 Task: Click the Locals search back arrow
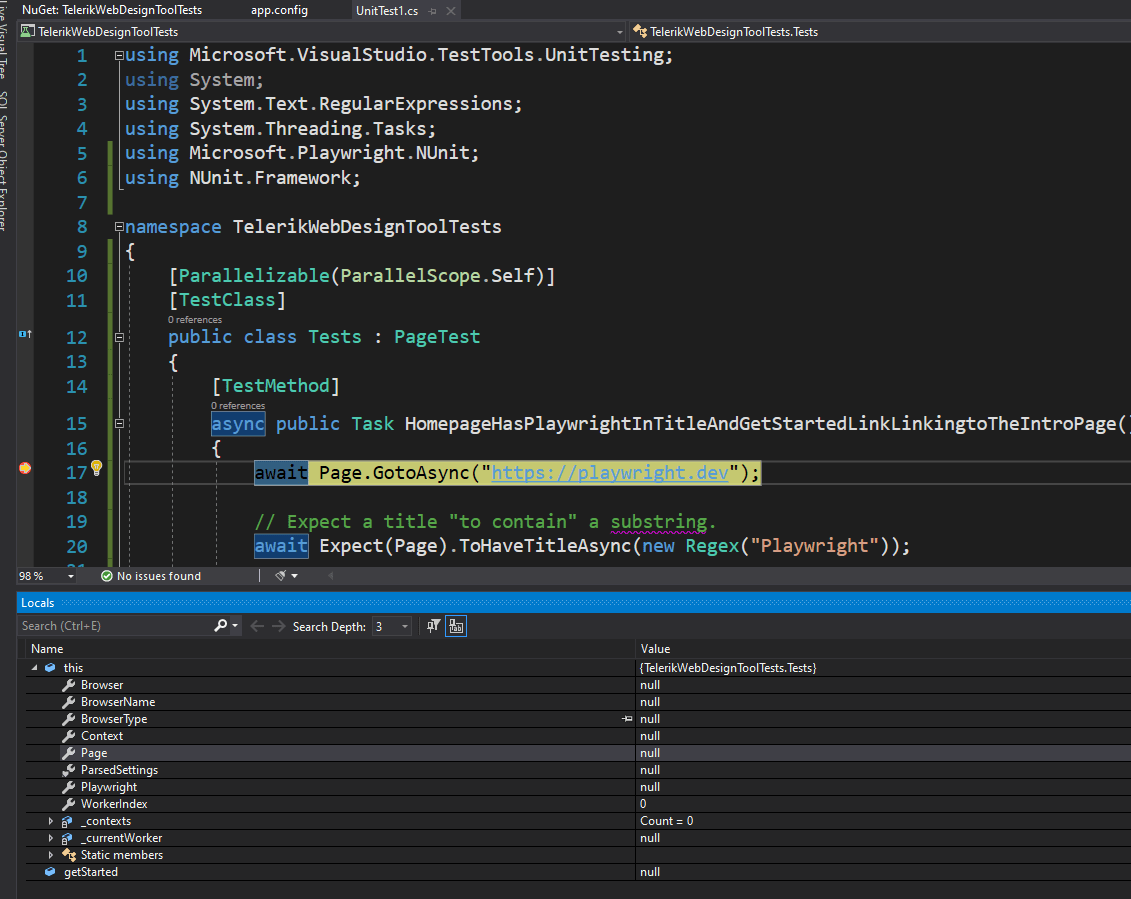coord(257,626)
